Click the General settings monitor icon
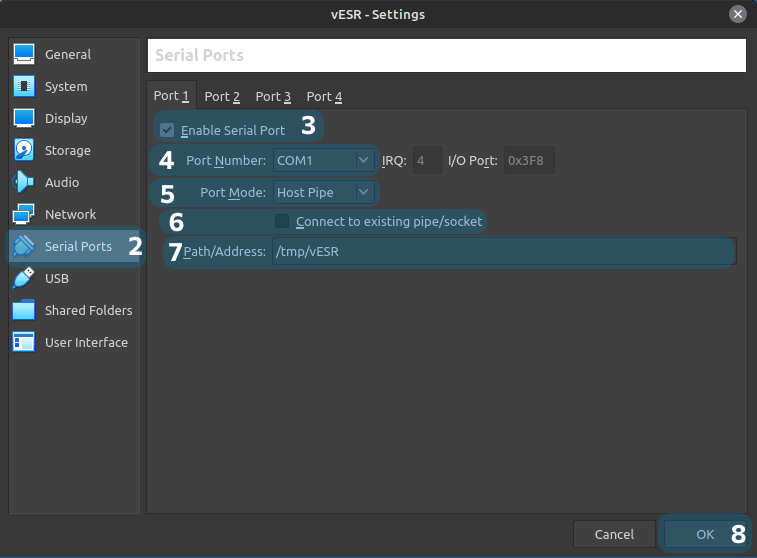This screenshot has height=558, width=757. click(24, 54)
